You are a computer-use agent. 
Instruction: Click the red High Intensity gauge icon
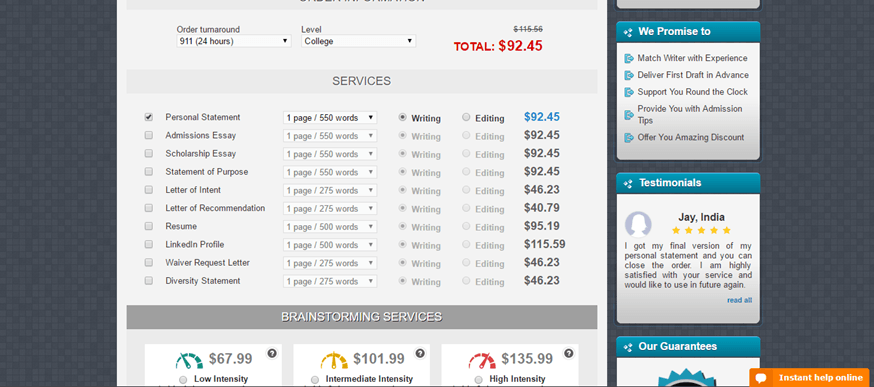(482, 361)
